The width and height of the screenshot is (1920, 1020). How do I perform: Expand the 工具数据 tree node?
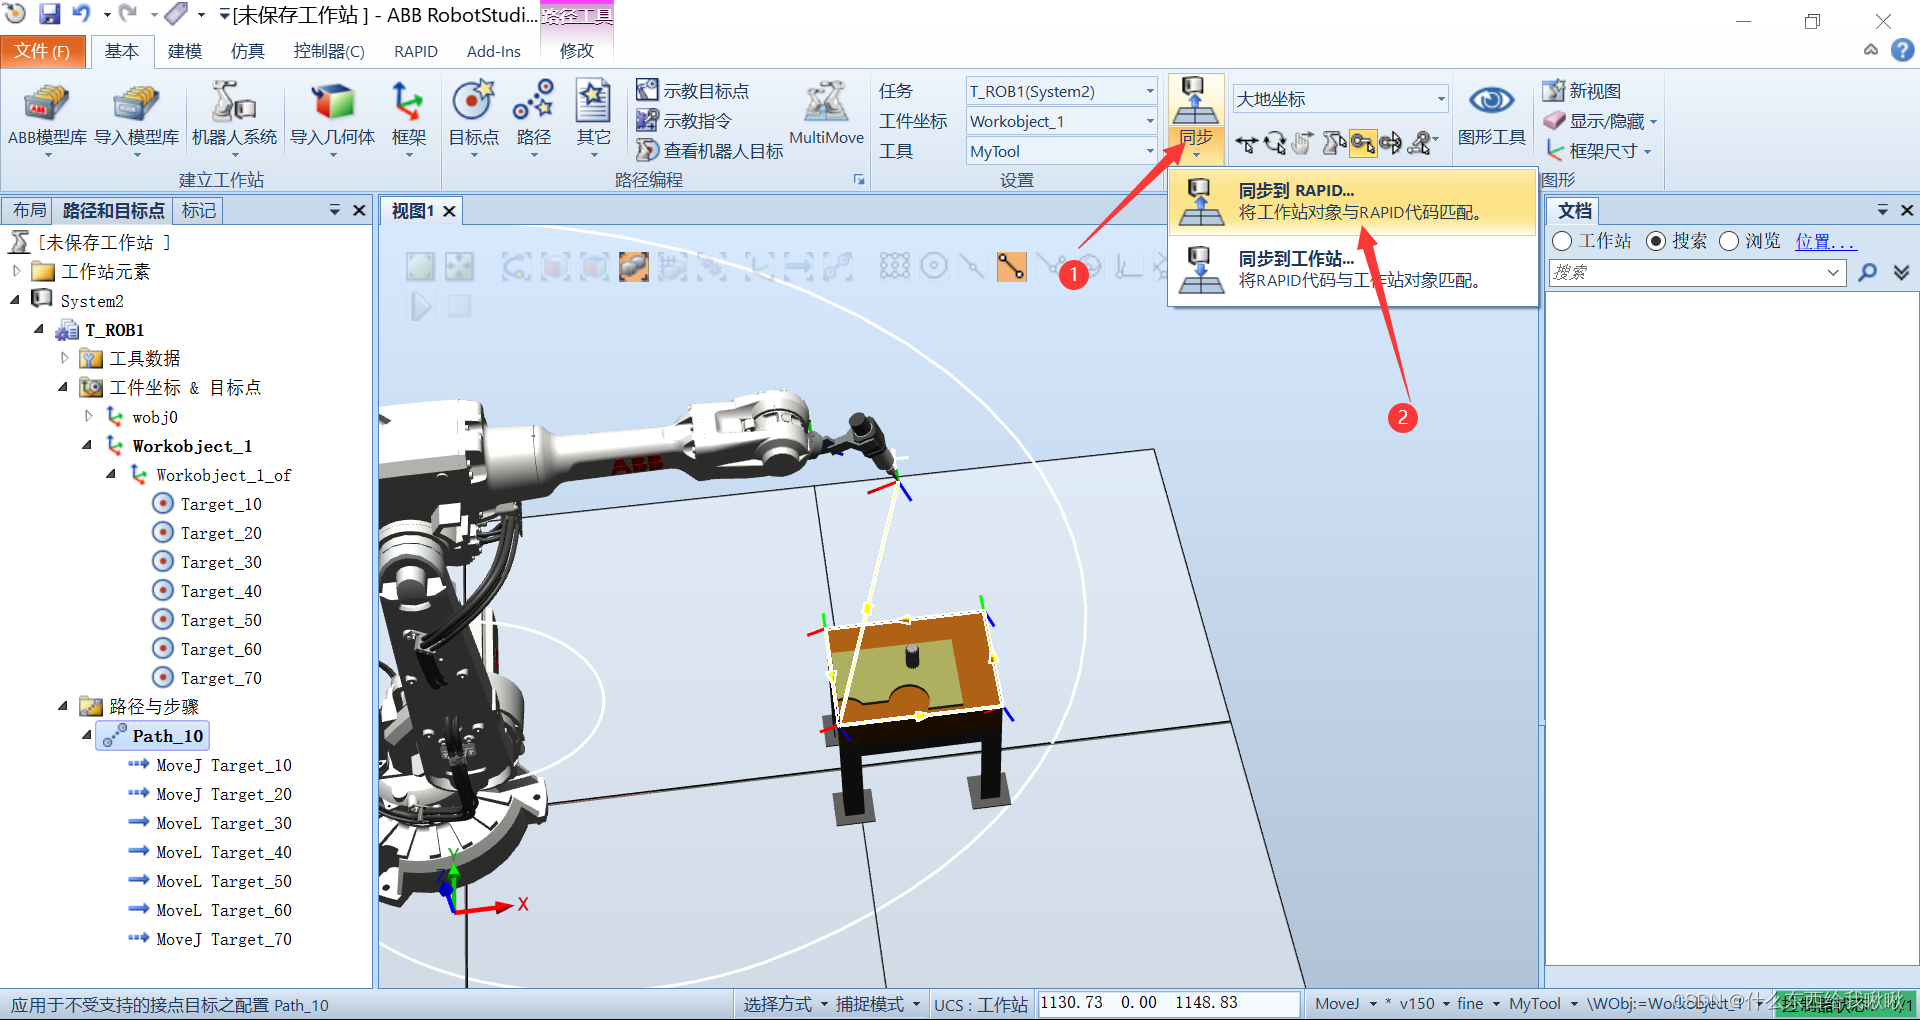[64, 358]
